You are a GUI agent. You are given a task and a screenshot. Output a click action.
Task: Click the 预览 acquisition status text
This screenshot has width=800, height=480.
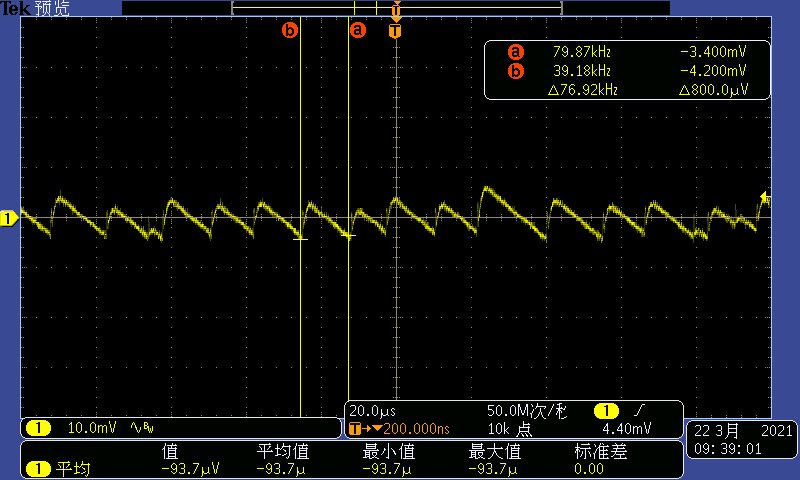[53, 8]
